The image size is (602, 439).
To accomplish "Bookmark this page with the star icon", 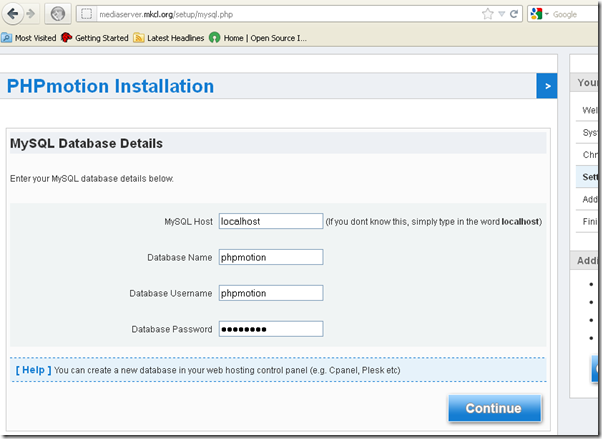I will click(x=488, y=14).
